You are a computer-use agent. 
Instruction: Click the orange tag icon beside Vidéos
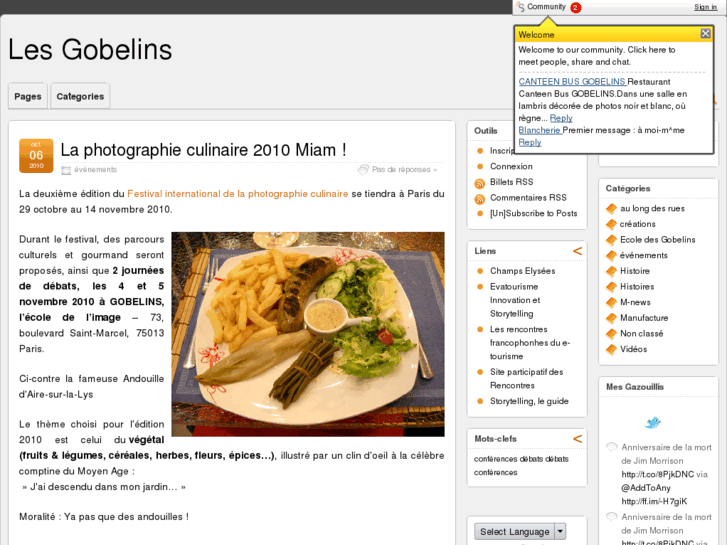(x=612, y=349)
